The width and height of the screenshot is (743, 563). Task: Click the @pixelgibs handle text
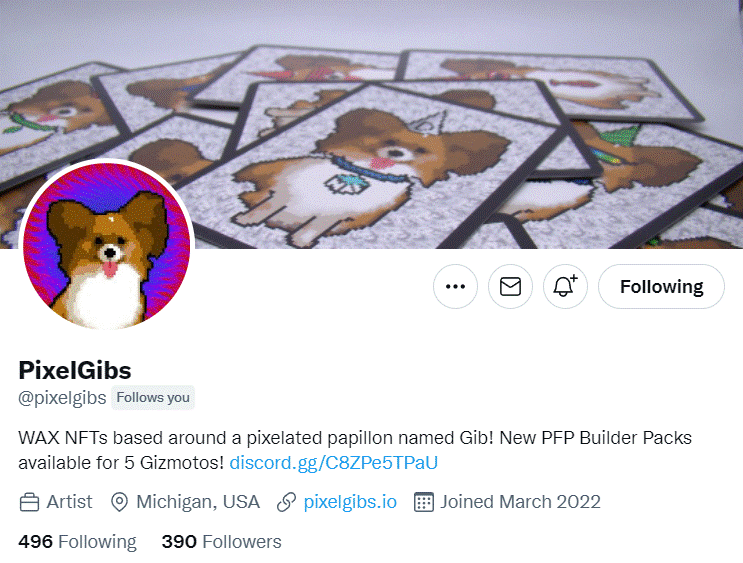pyautogui.click(x=62, y=398)
